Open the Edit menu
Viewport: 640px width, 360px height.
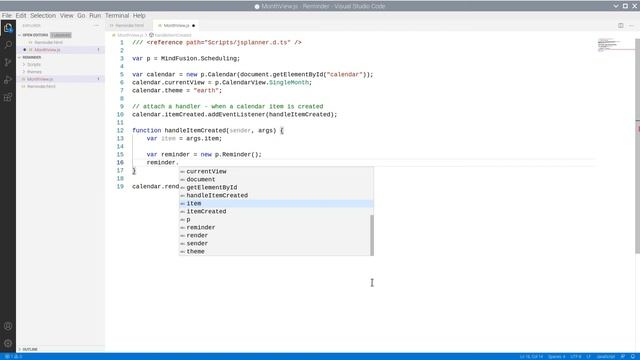[21, 16]
